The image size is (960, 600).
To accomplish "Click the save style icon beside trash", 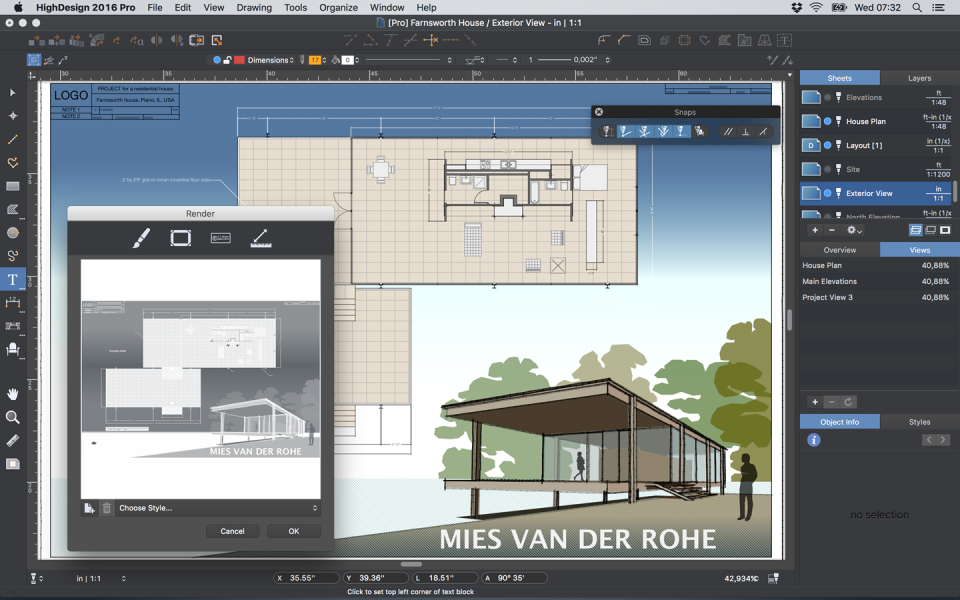I will (x=89, y=508).
